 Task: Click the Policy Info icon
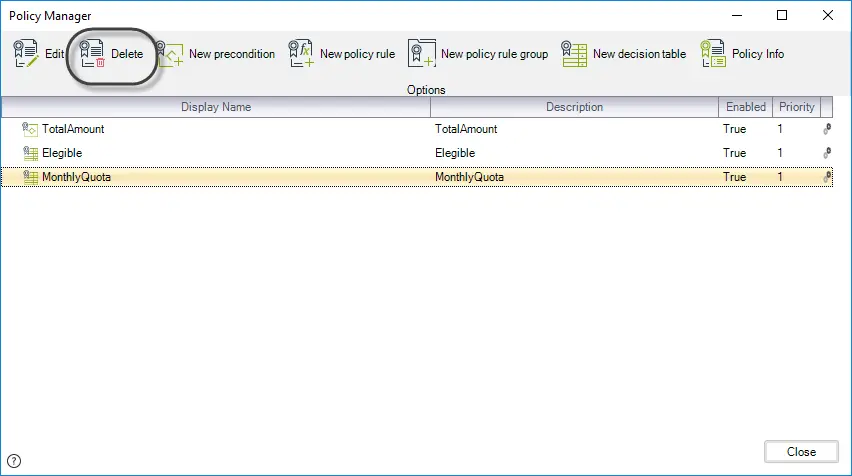coord(713,53)
